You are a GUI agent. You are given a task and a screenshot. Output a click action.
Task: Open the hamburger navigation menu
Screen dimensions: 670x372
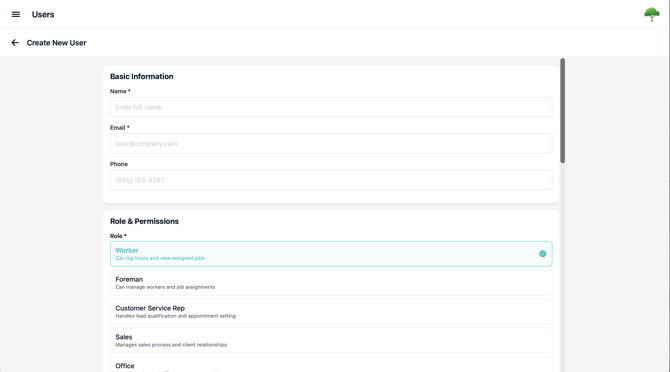[x=16, y=15]
